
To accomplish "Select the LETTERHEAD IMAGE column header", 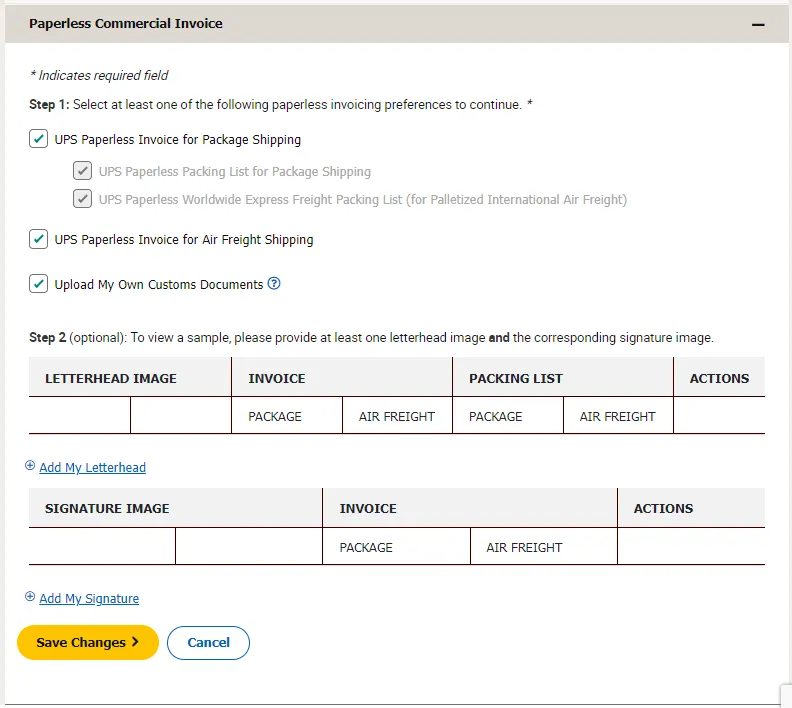I will point(111,378).
